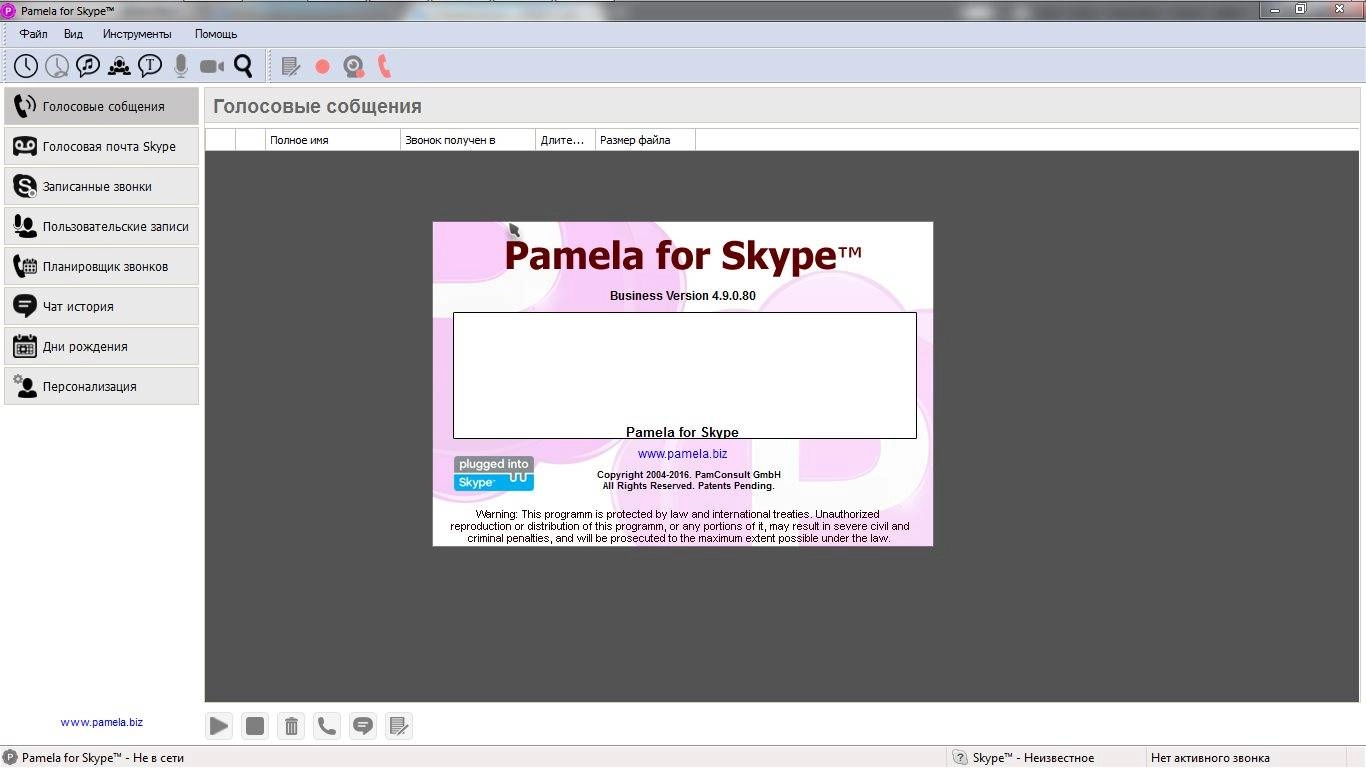1366x768 pixels.
Task: Click the magnifying glass search icon
Action: [243, 66]
